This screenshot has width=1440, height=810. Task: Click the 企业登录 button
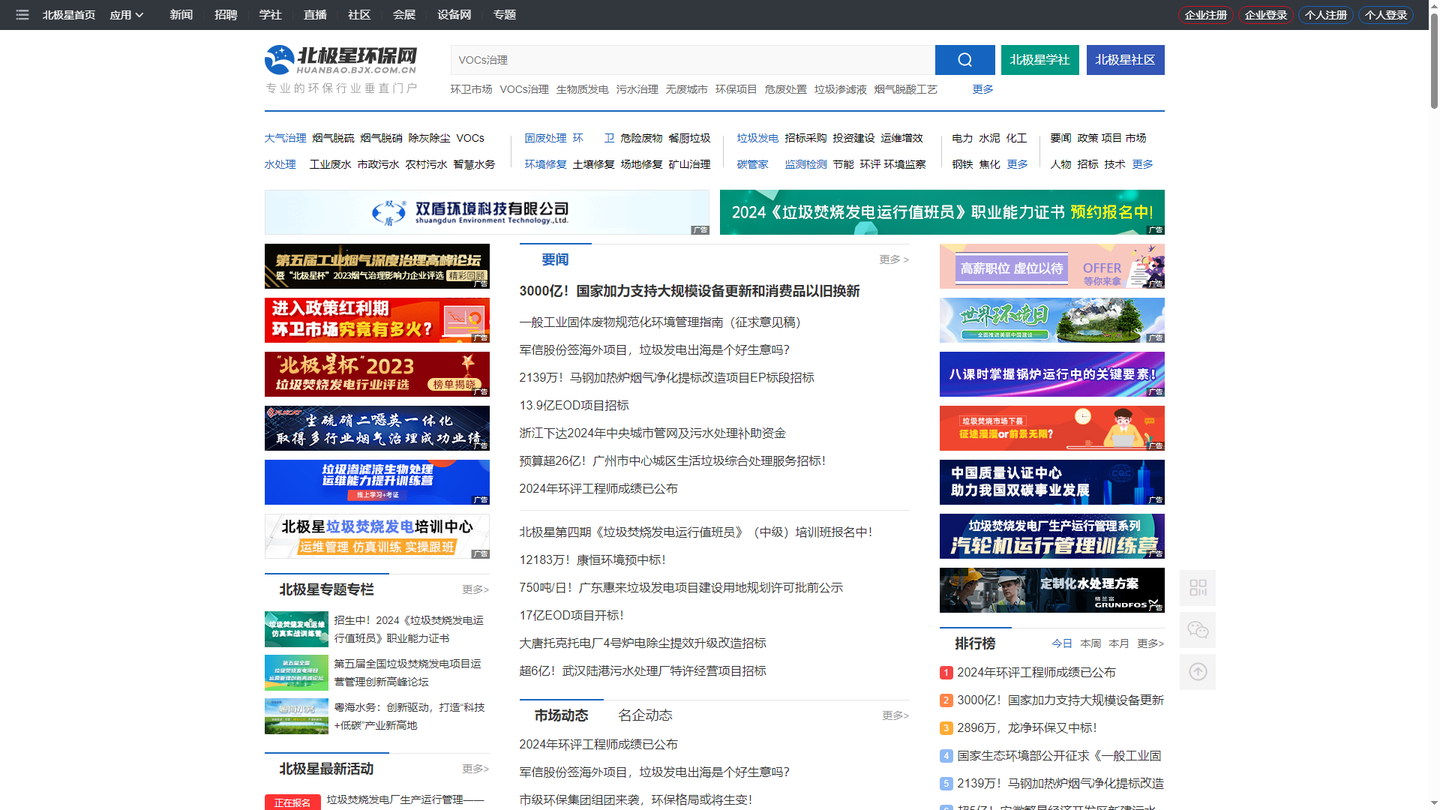click(1266, 15)
